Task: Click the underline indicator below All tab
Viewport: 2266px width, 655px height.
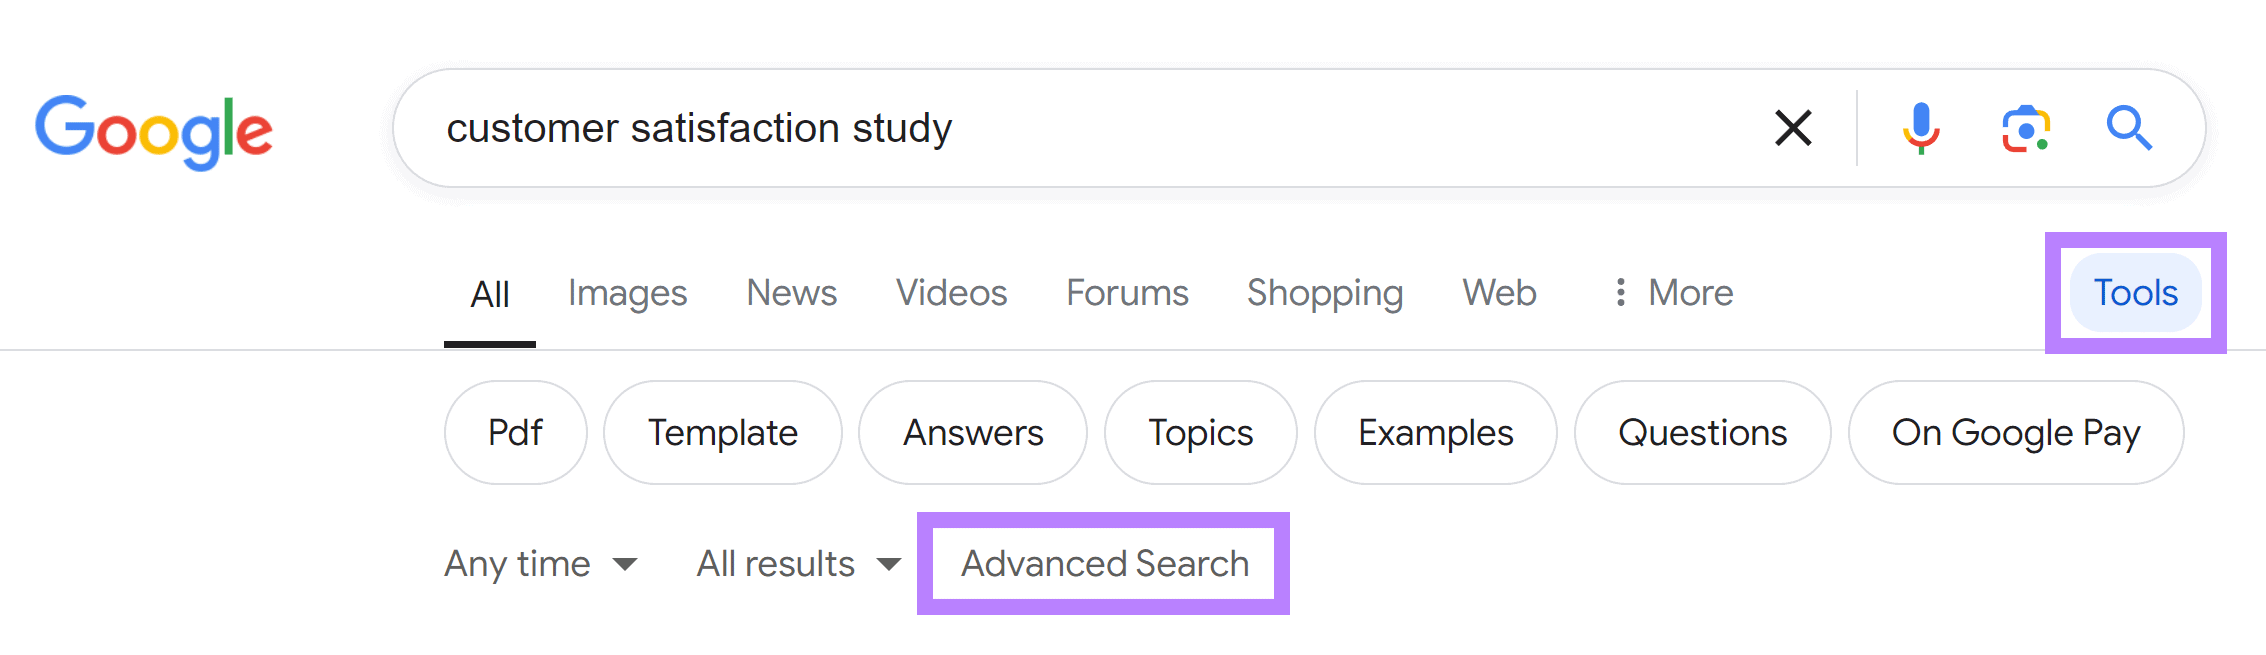Action: click(489, 345)
